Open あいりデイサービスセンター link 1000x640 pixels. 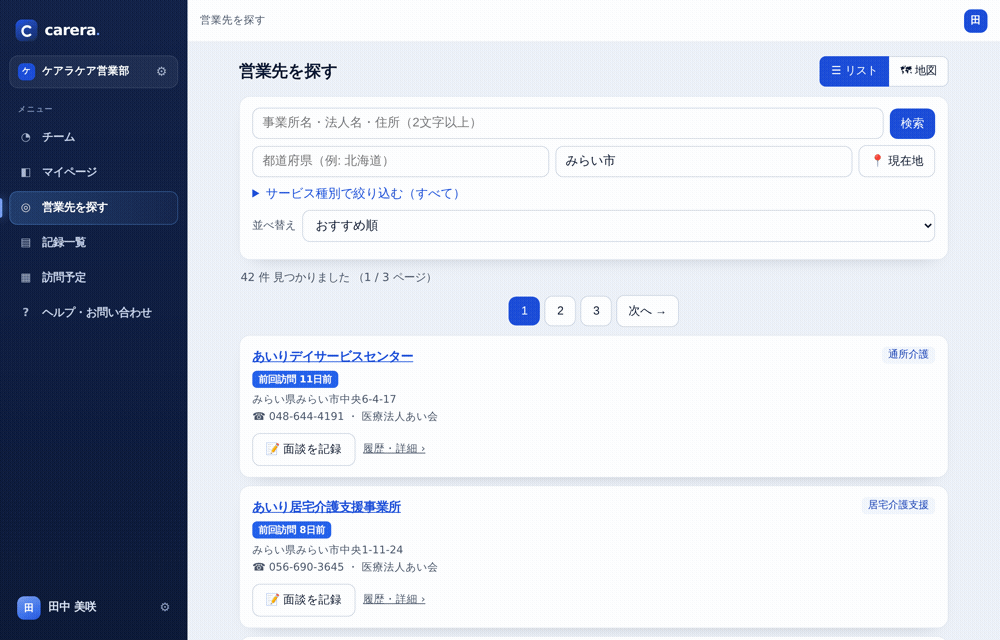point(332,356)
